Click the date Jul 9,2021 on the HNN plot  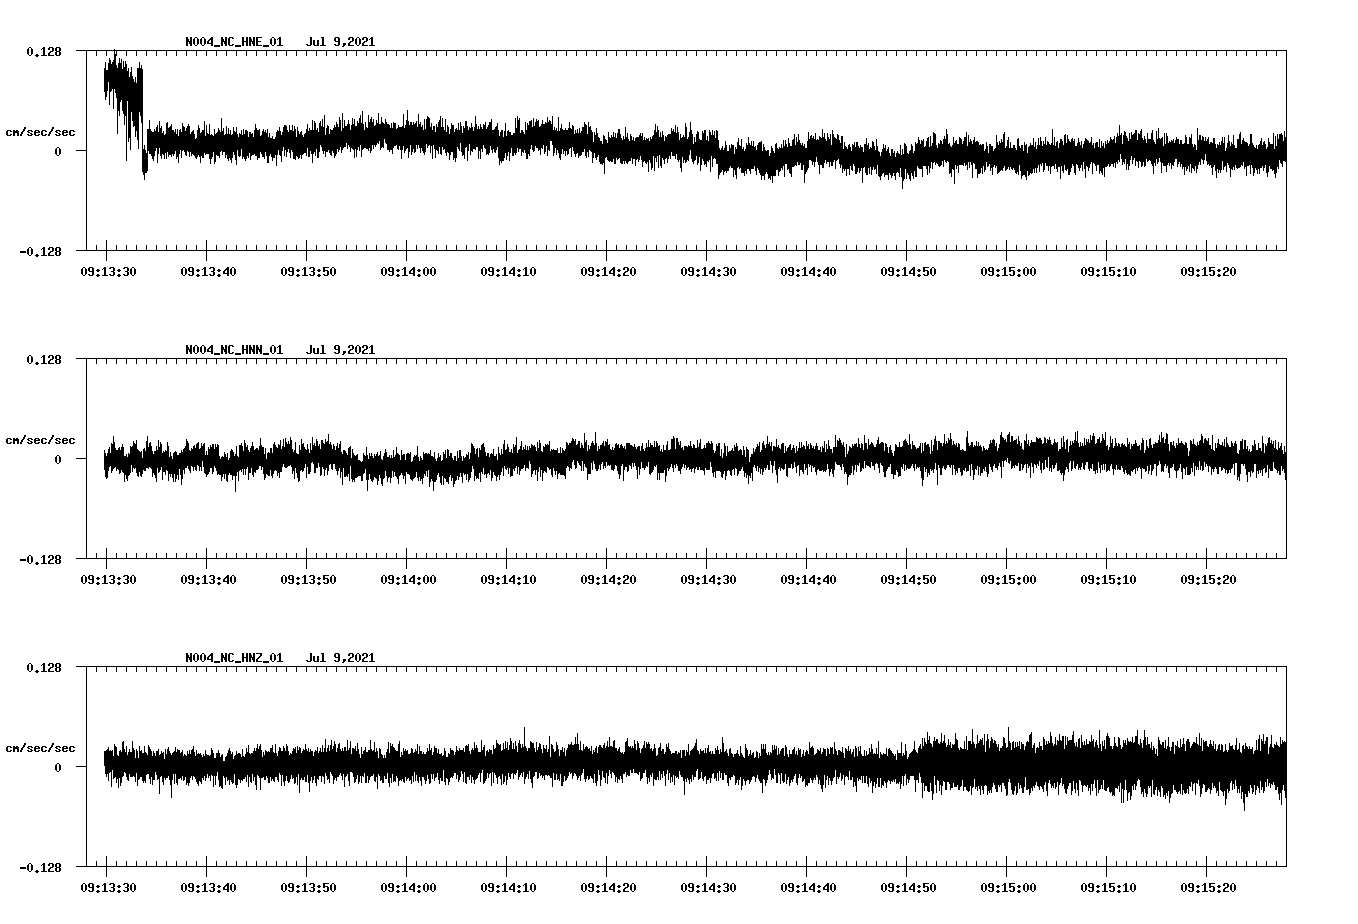(340, 350)
